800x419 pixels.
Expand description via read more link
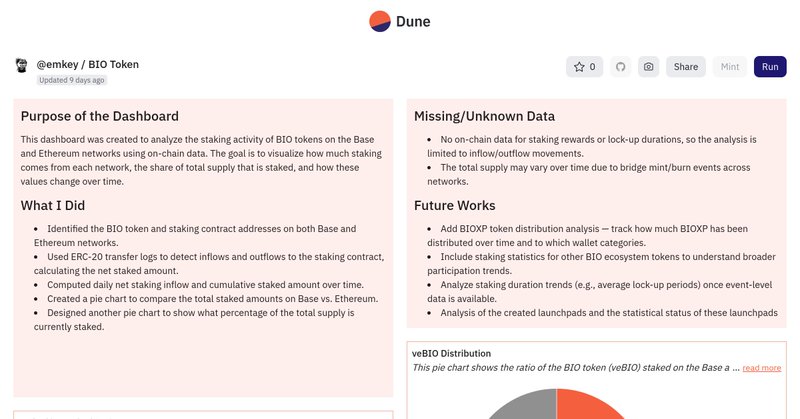point(762,368)
